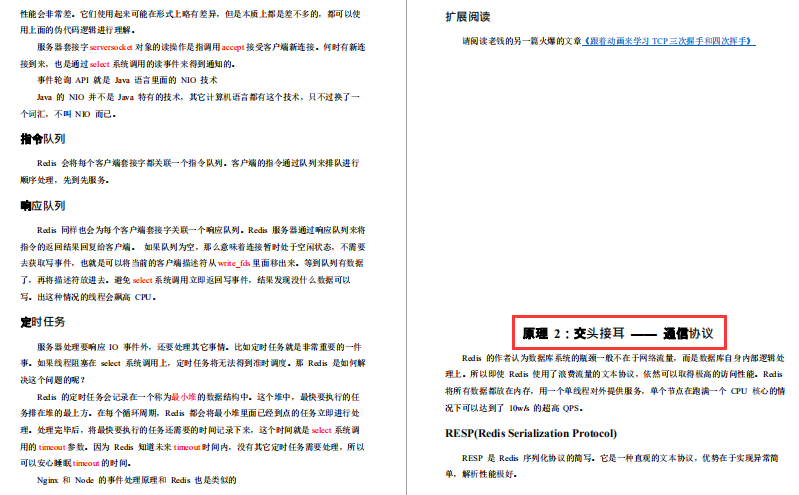This screenshot has height=495, width=799.
Task: Click the line 决这个问题的呢？
Action: tap(53, 380)
